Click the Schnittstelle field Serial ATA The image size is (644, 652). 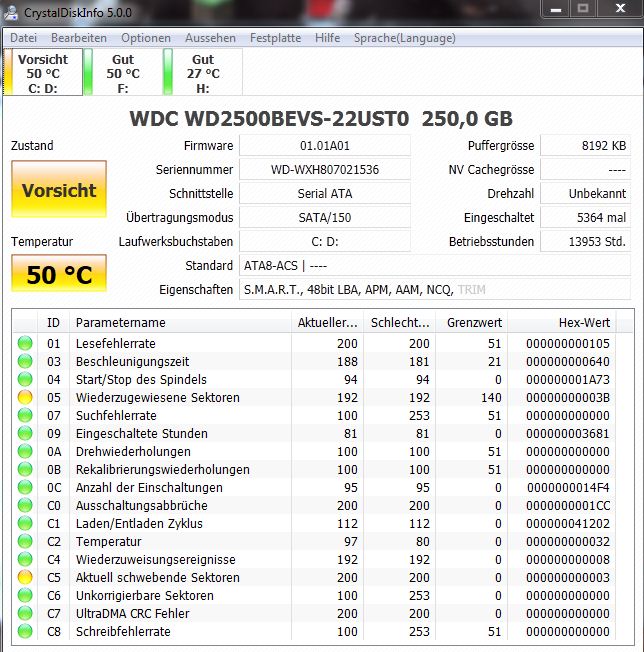[325, 193]
